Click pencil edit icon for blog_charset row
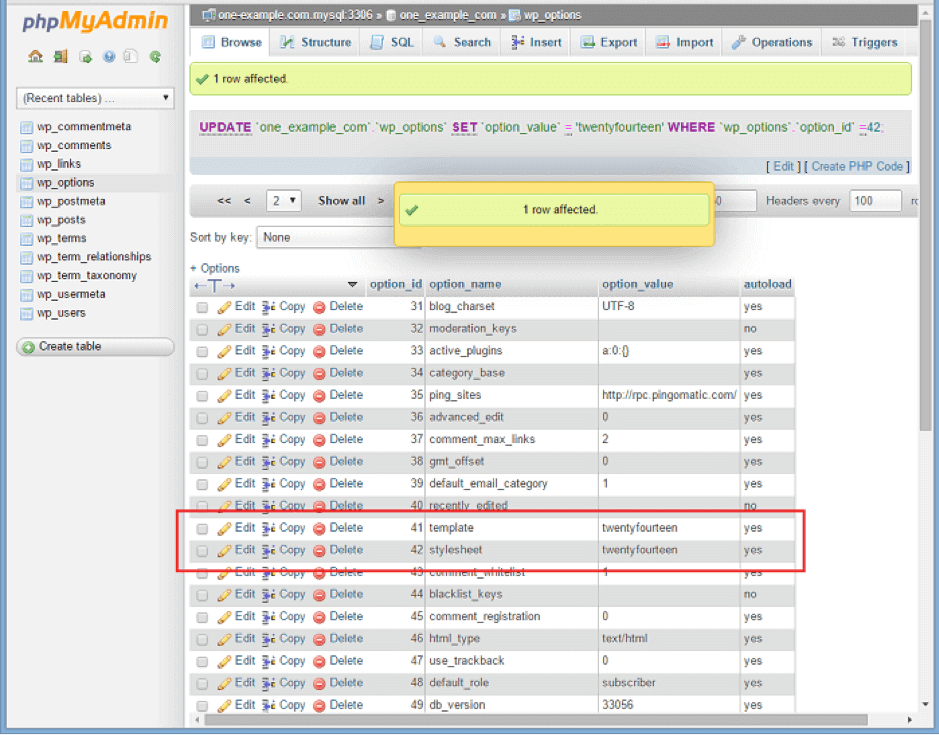 click(224, 307)
